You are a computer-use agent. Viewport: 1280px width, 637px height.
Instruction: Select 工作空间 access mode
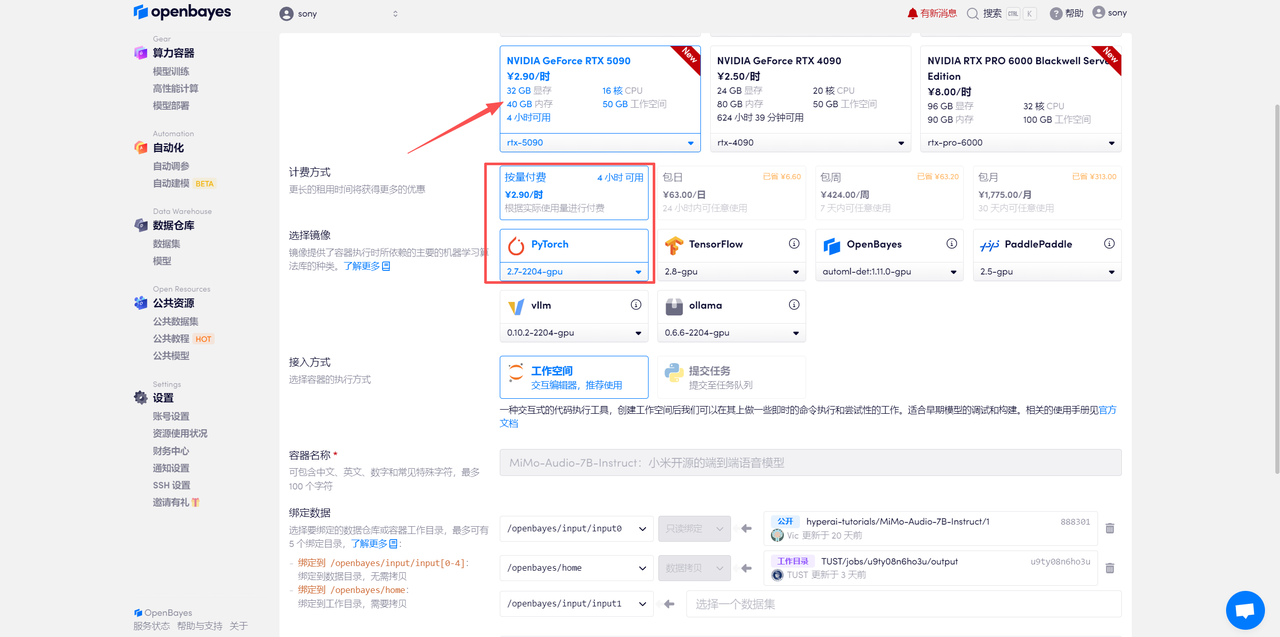(574, 378)
